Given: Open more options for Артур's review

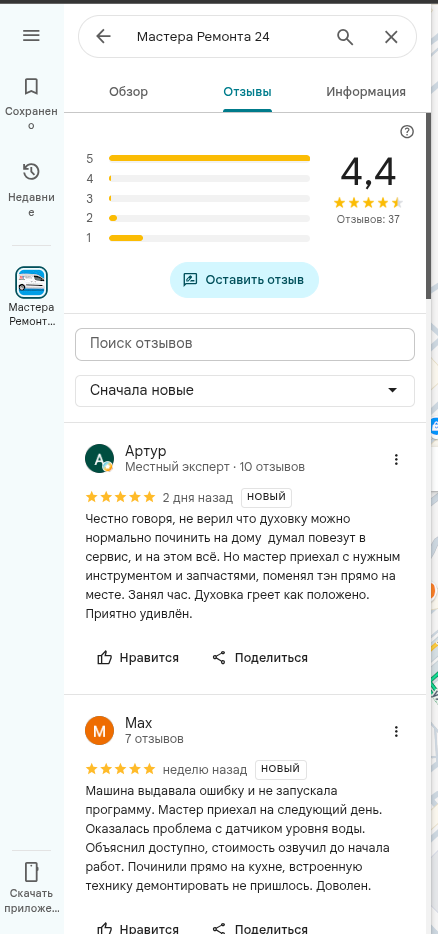Looking at the screenshot, I should [x=396, y=459].
